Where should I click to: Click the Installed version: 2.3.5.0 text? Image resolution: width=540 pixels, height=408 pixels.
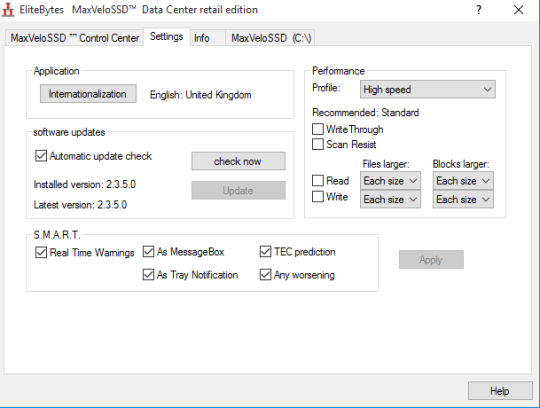pos(85,185)
